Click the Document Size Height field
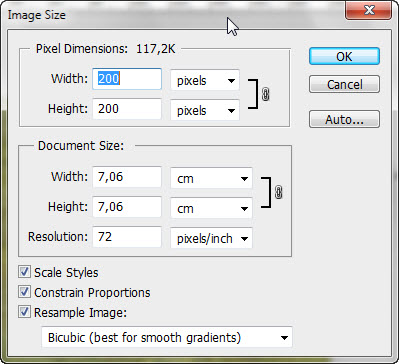This screenshot has height=364, width=399. [127, 207]
